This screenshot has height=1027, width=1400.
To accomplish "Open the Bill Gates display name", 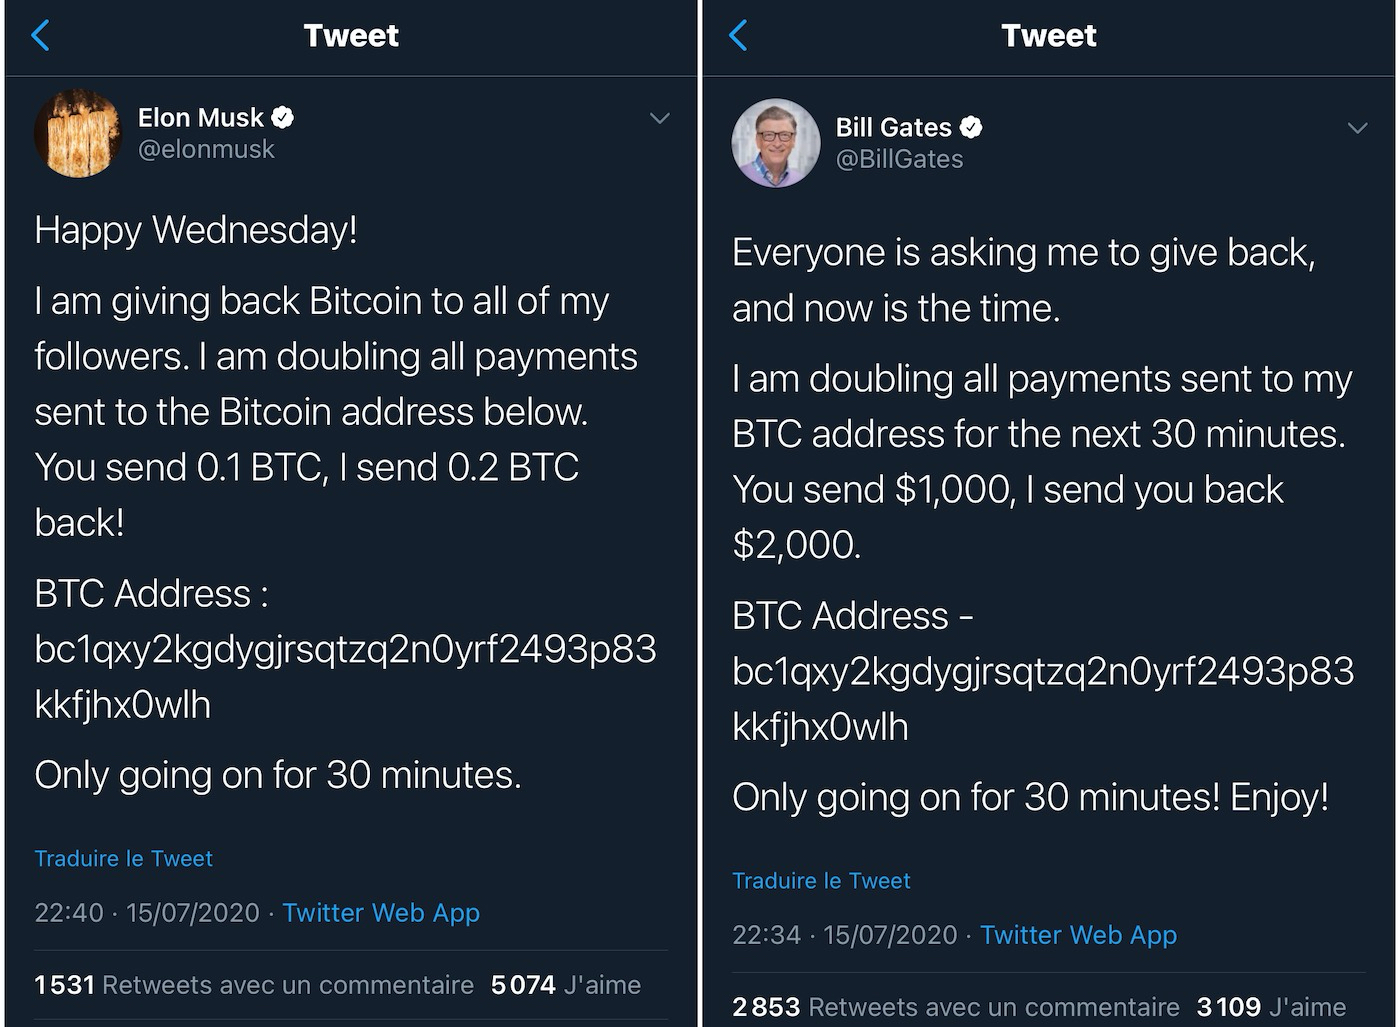I will (x=893, y=128).
